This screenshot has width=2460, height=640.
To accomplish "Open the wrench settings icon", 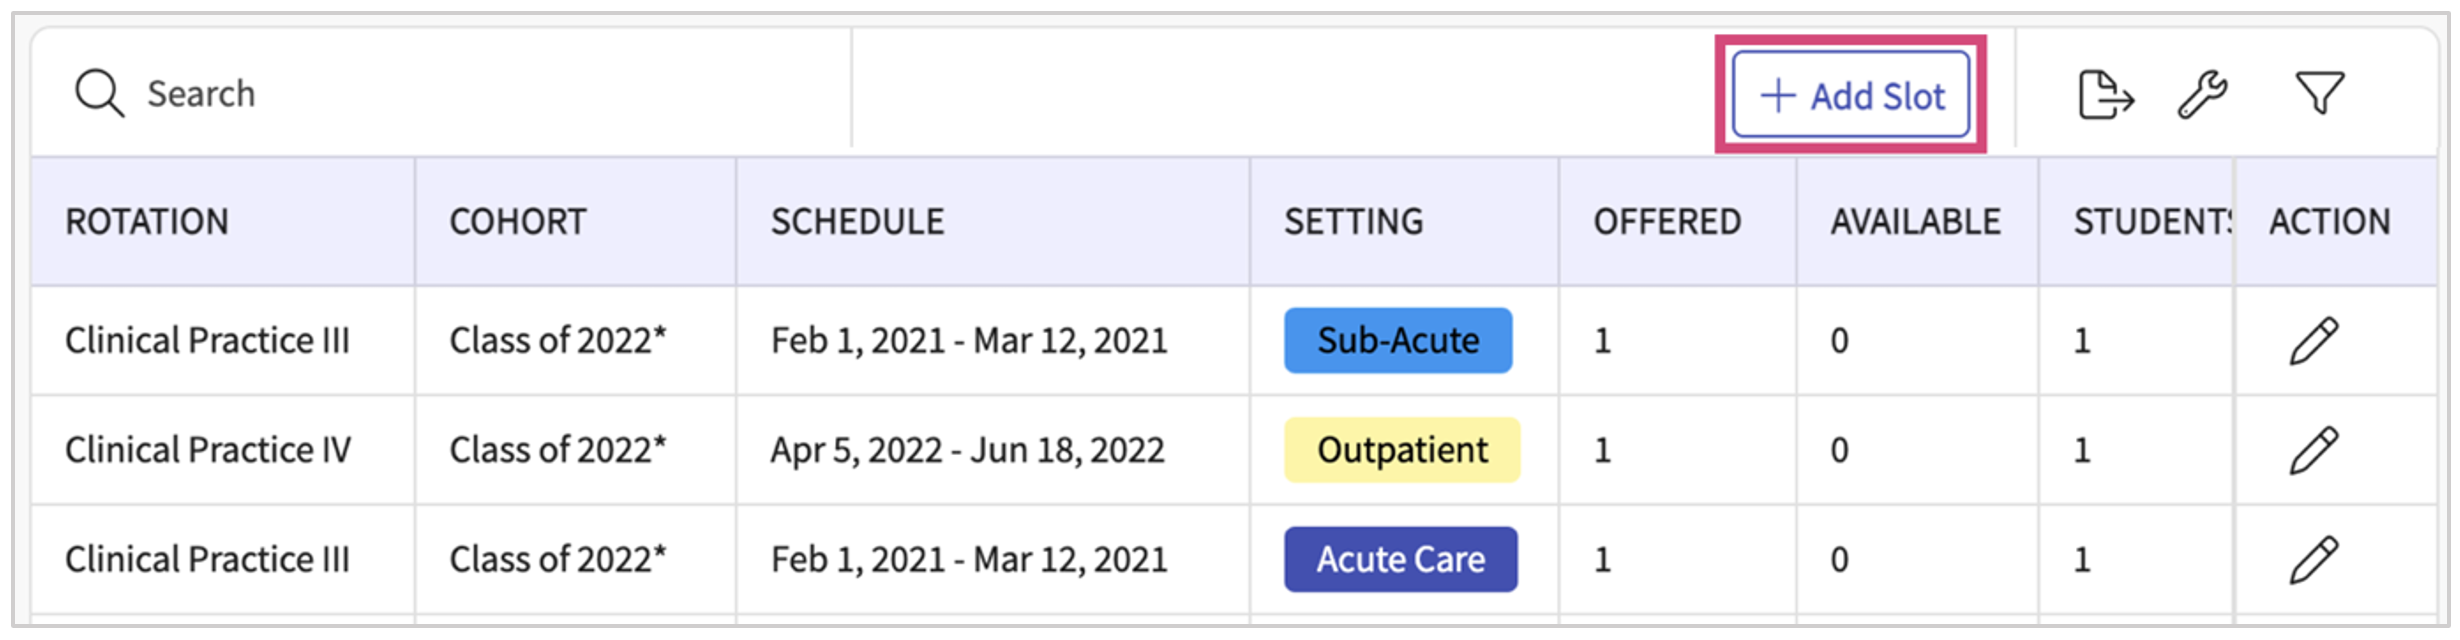I will pos(2203,95).
